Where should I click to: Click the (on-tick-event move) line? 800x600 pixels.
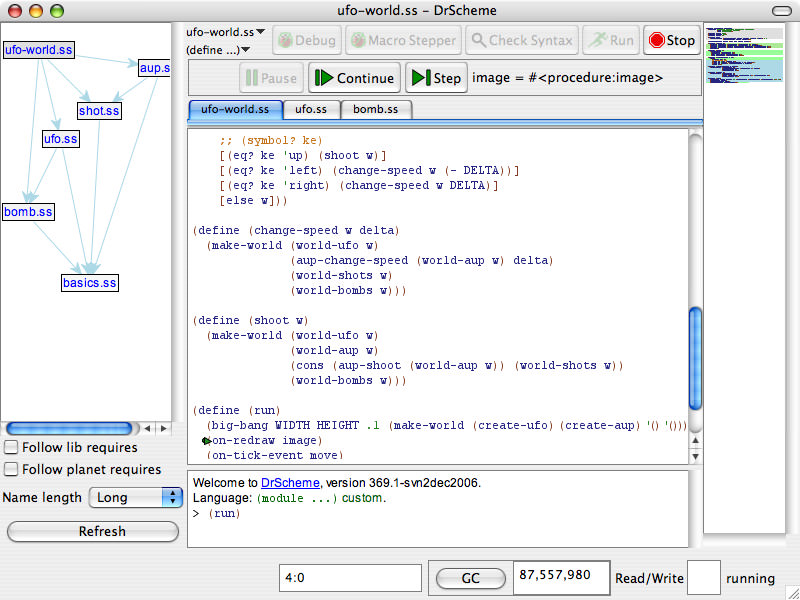point(274,455)
